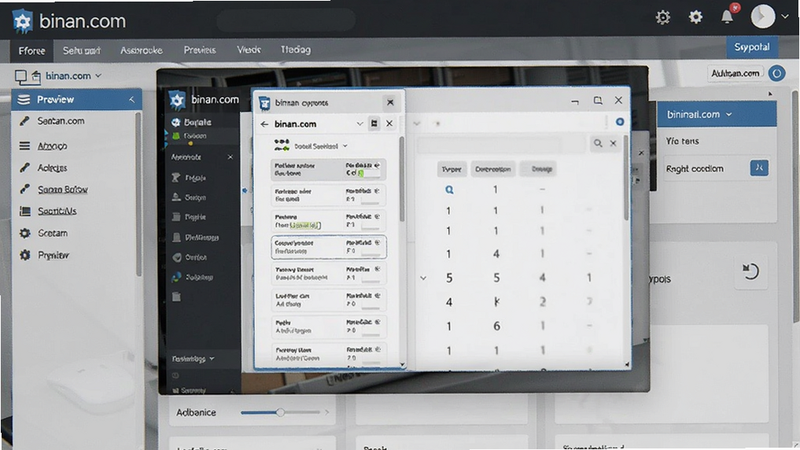Click the cell showing 6 in the table
Viewport: 800px width, 450px height.
click(496, 326)
